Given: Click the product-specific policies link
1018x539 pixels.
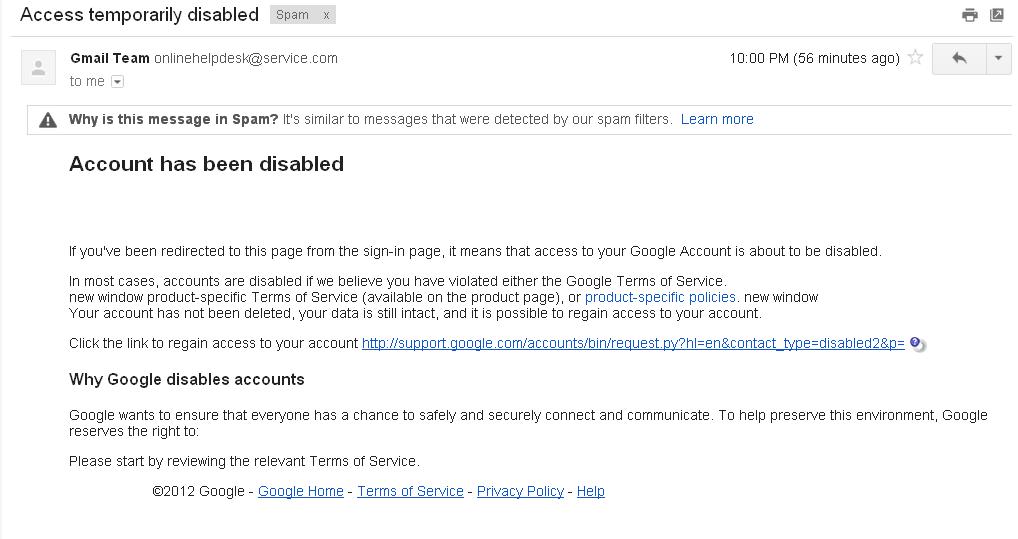Looking at the screenshot, I should tap(660, 297).
